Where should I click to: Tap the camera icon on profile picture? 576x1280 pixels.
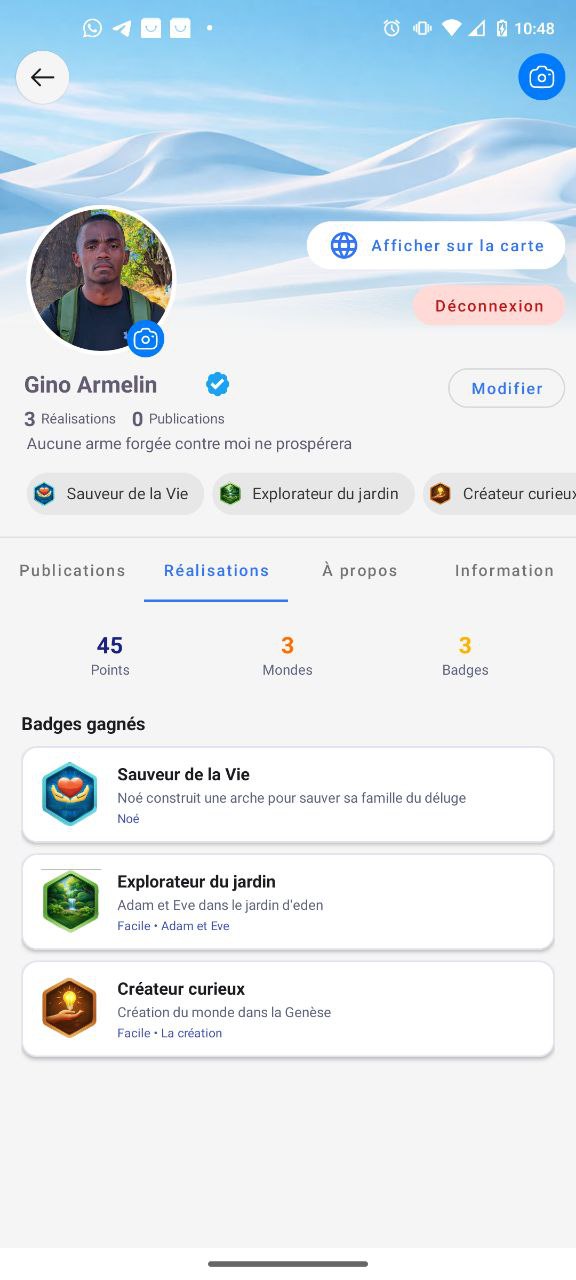146,339
